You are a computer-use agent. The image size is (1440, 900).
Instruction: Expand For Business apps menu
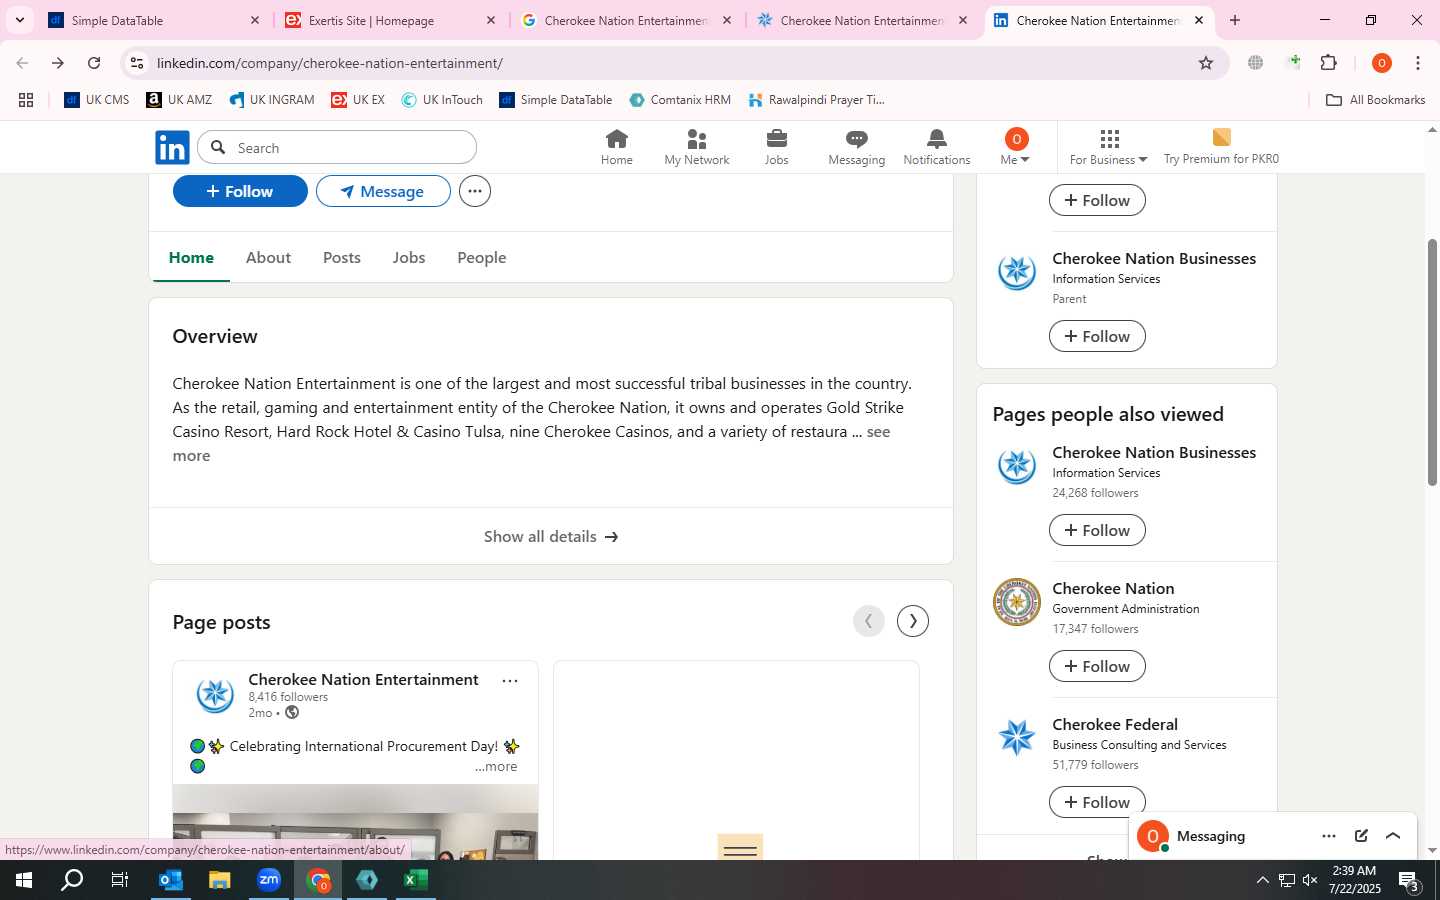tap(1108, 147)
